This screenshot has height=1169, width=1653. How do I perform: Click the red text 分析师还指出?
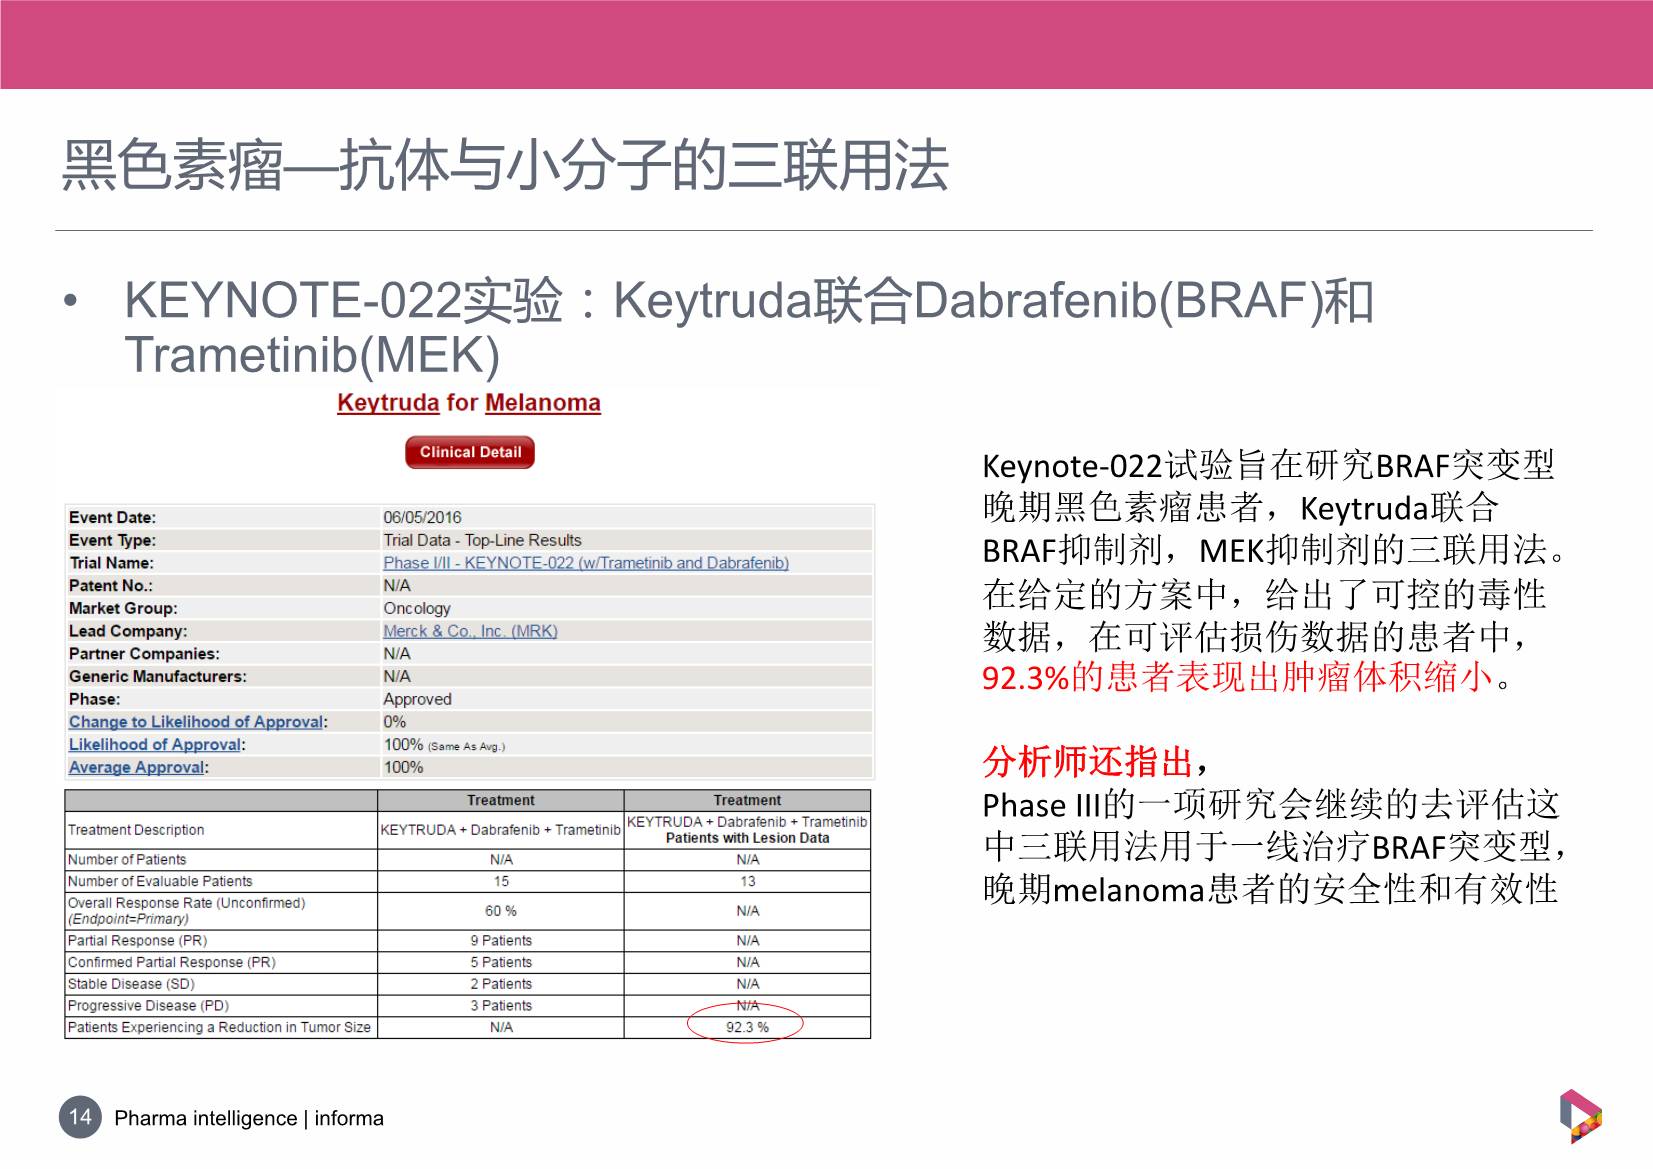point(1088,762)
